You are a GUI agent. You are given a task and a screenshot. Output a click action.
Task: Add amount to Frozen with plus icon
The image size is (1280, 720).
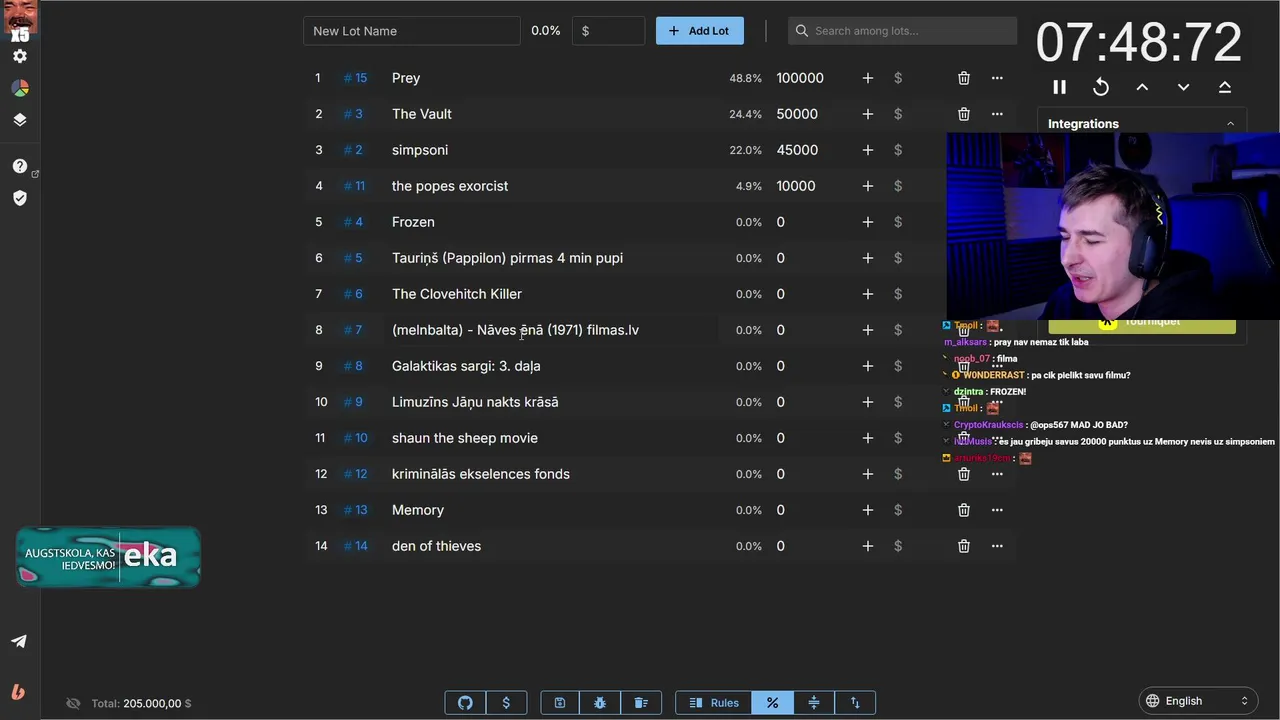(868, 222)
